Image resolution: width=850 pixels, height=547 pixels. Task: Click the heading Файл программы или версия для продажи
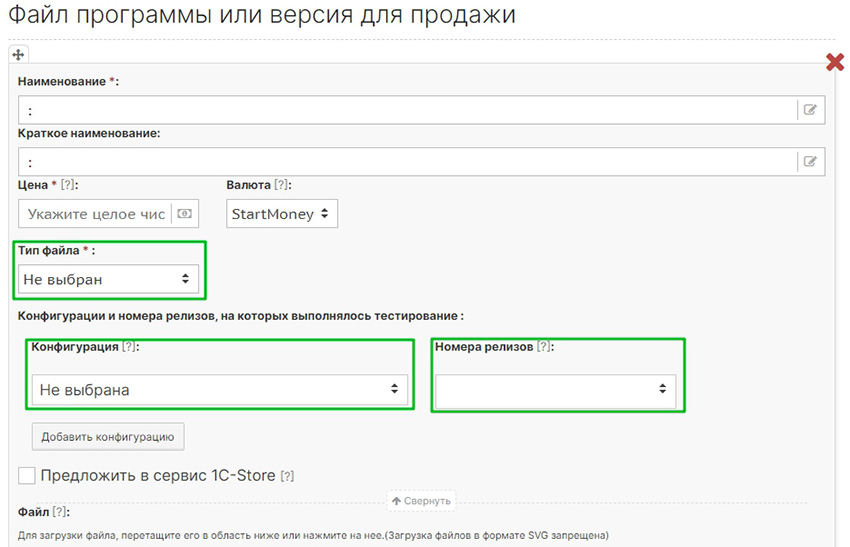(x=262, y=15)
